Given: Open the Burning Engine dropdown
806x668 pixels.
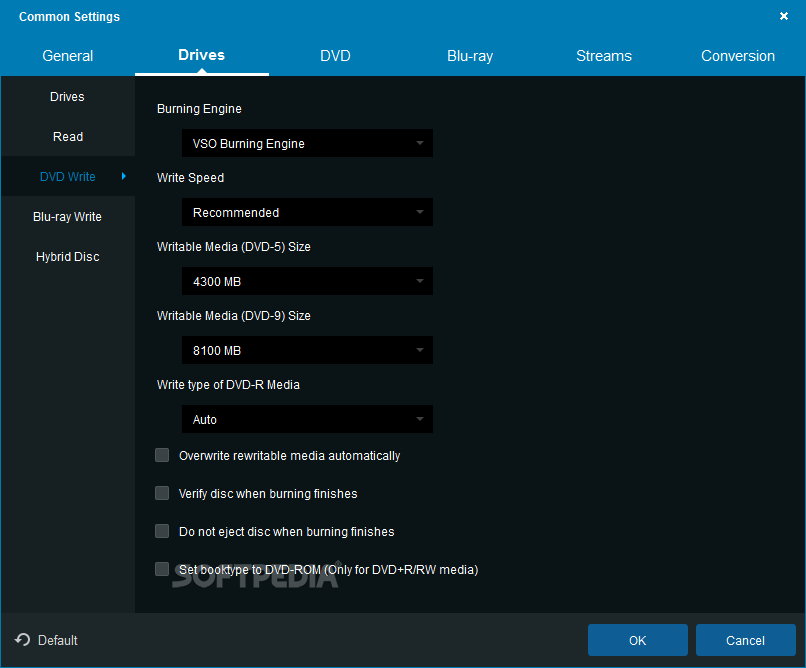Looking at the screenshot, I should click(x=307, y=143).
